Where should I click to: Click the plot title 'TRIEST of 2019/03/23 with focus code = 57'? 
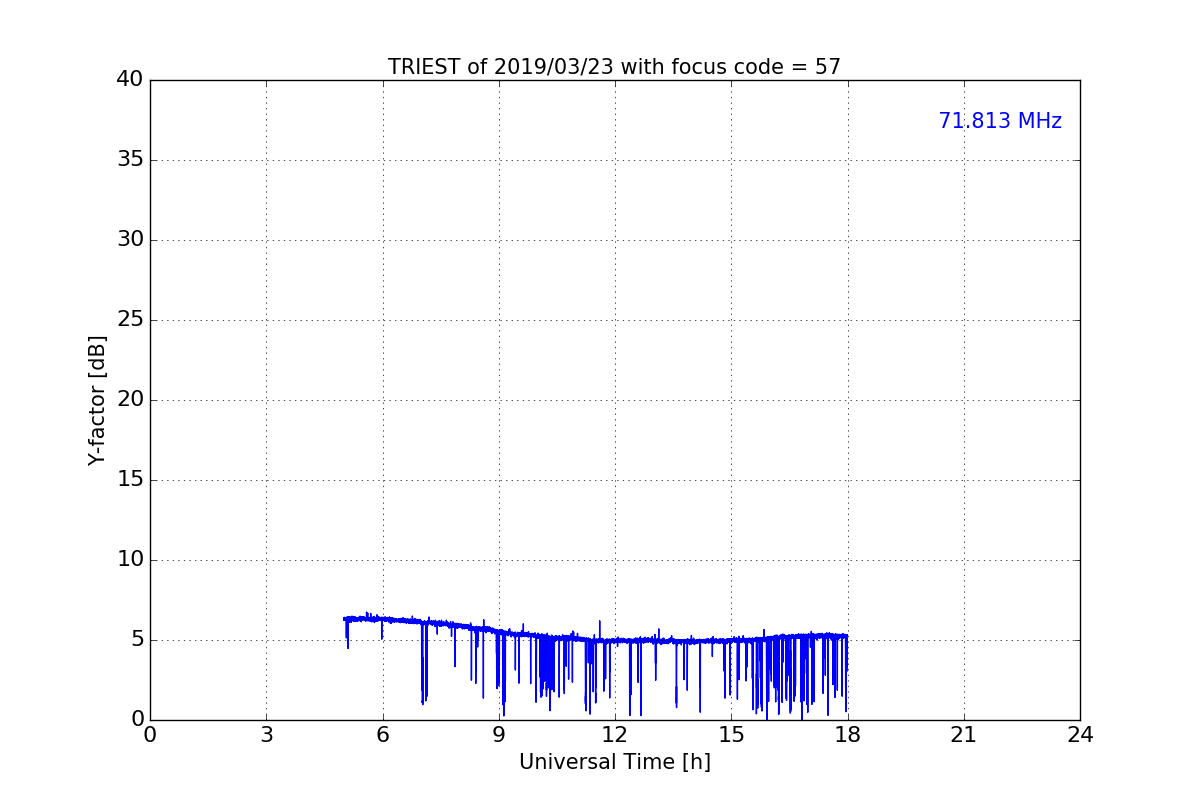(x=614, y=67)
